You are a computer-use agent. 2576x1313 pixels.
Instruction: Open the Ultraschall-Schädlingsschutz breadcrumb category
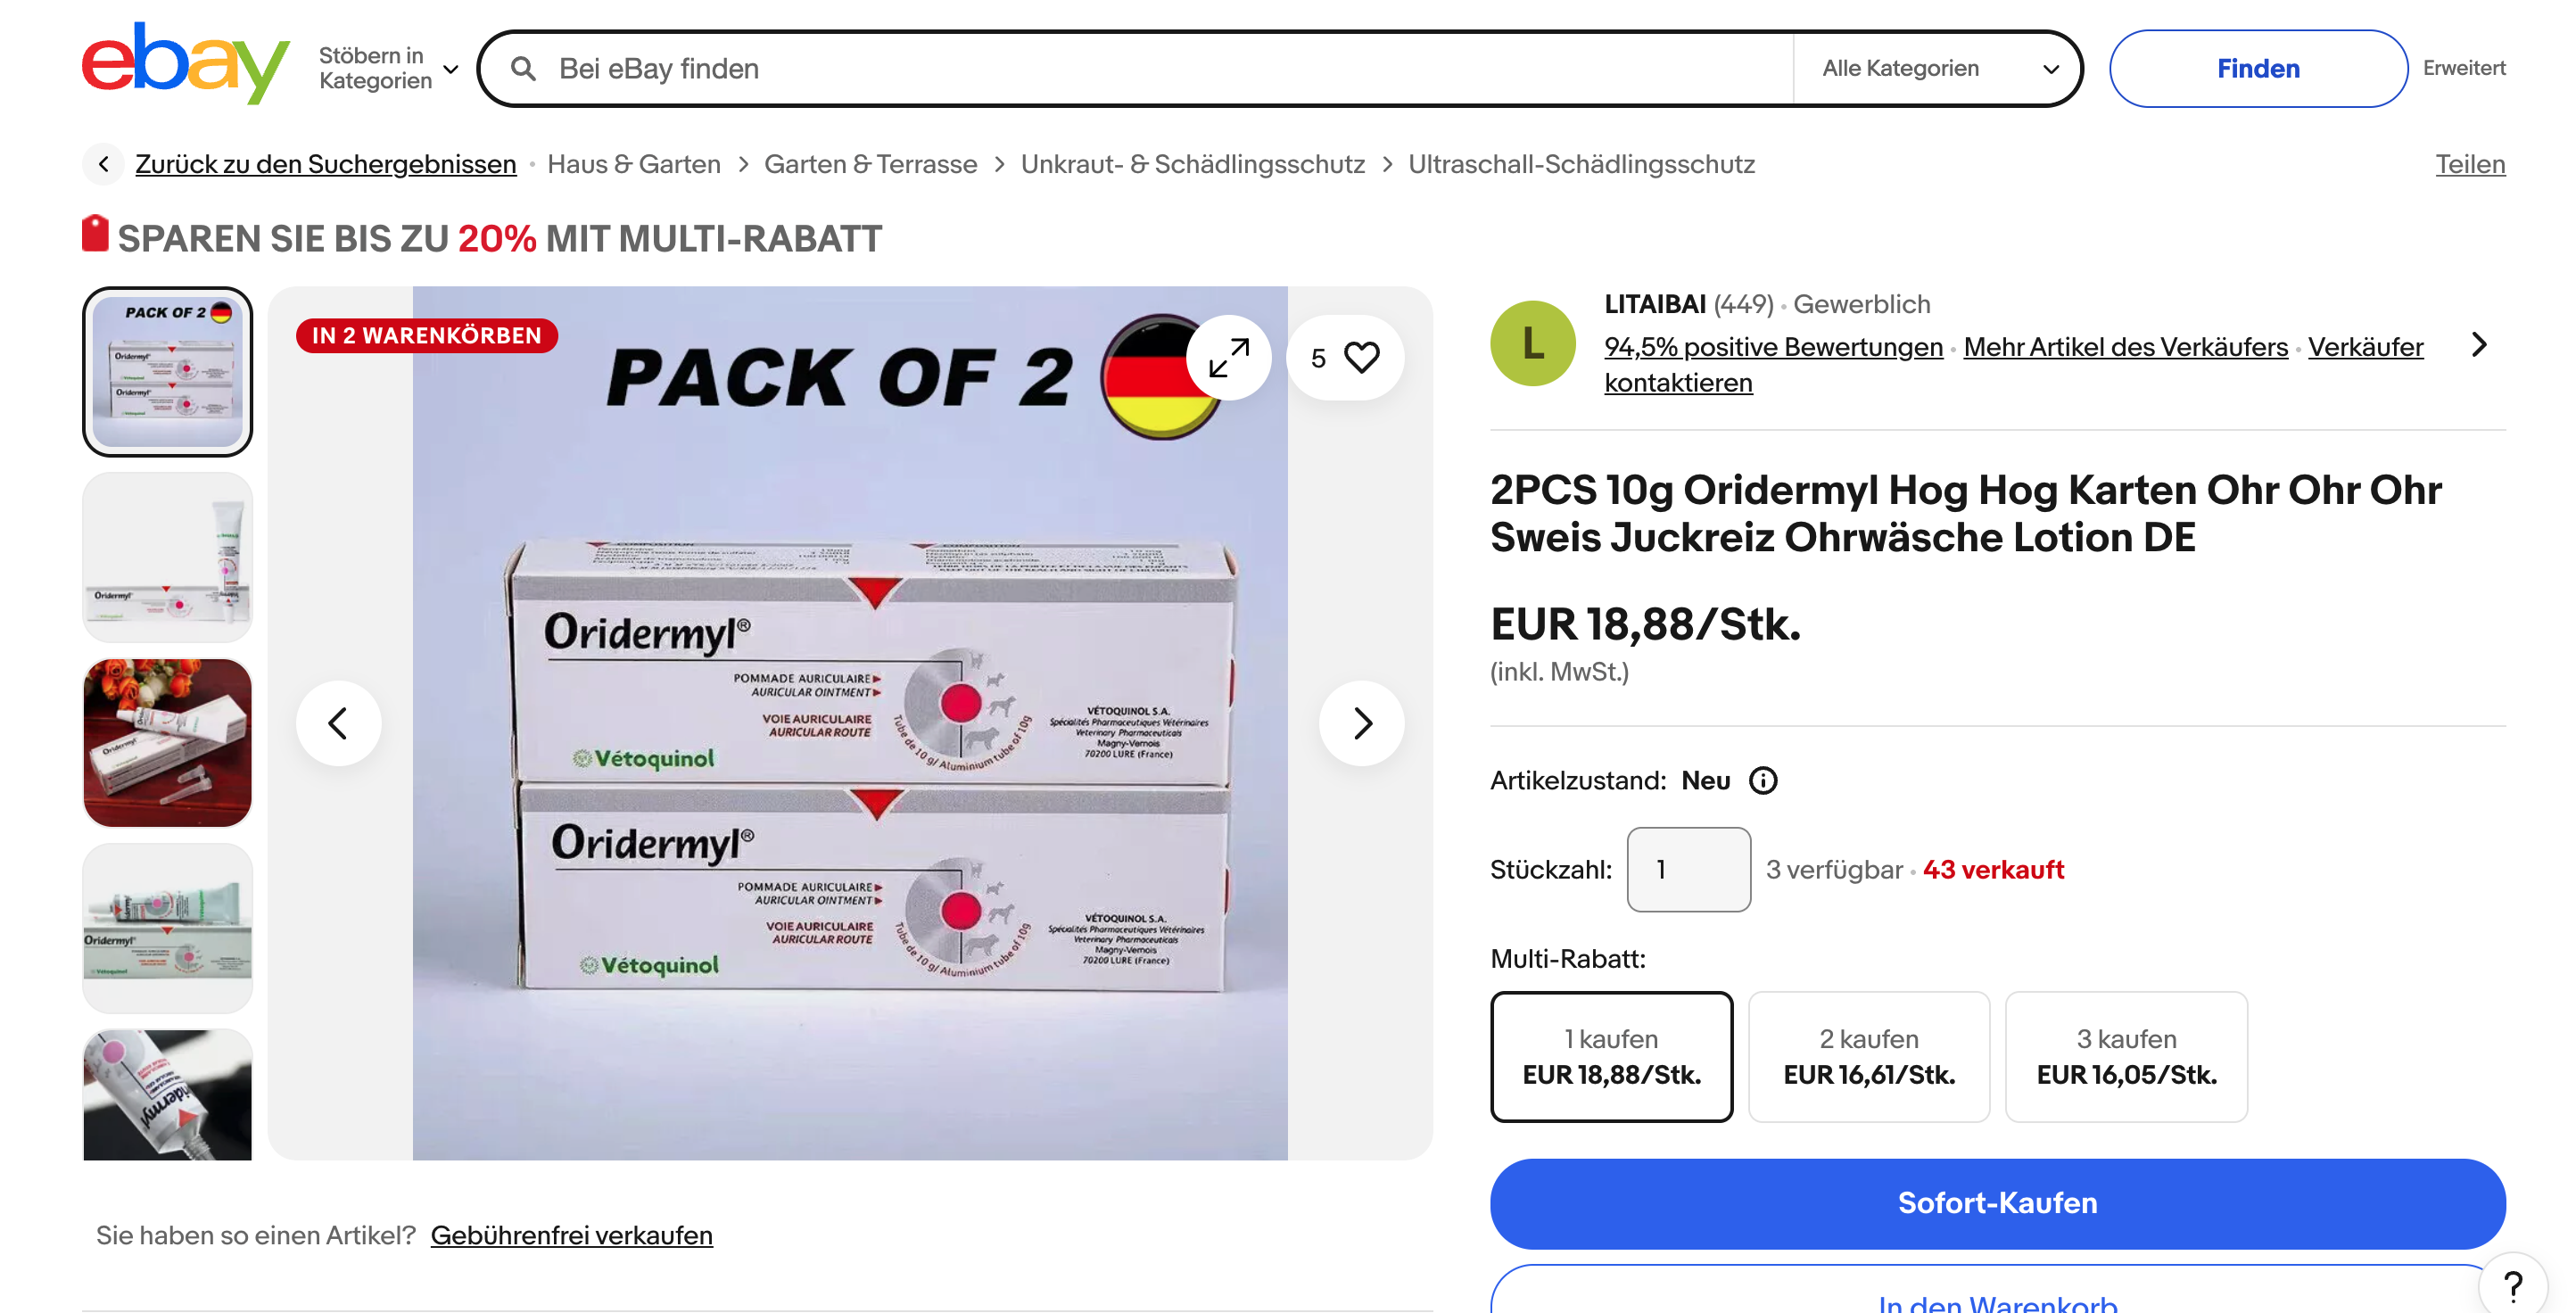click(x=1581, y=164)
